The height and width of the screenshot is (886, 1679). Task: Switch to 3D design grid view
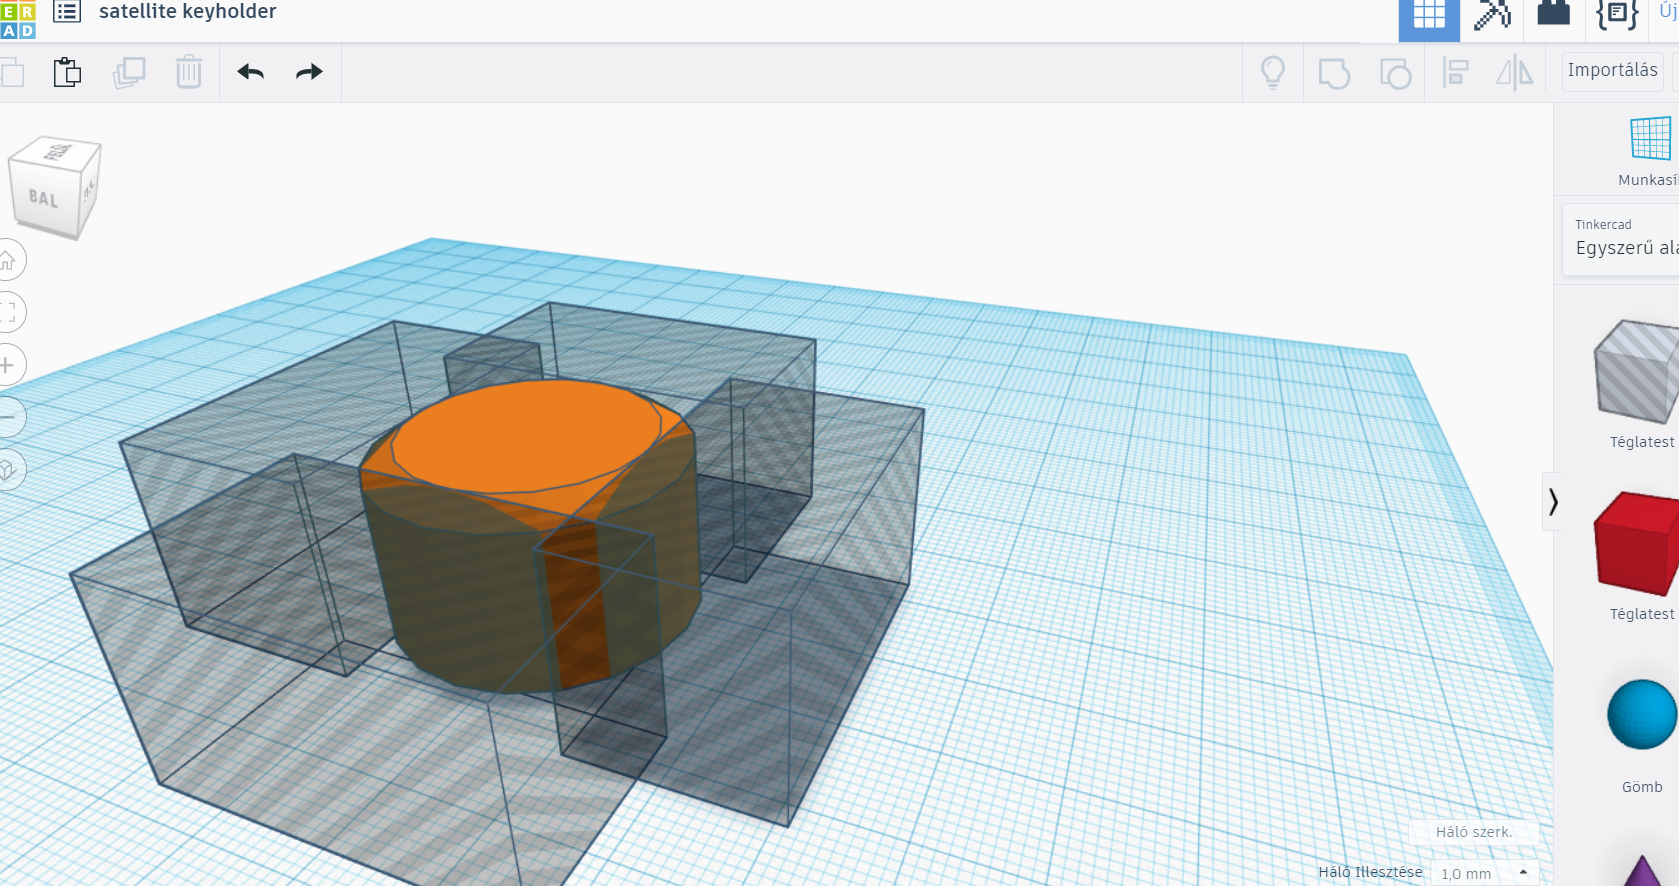(x=1429, y=18)
